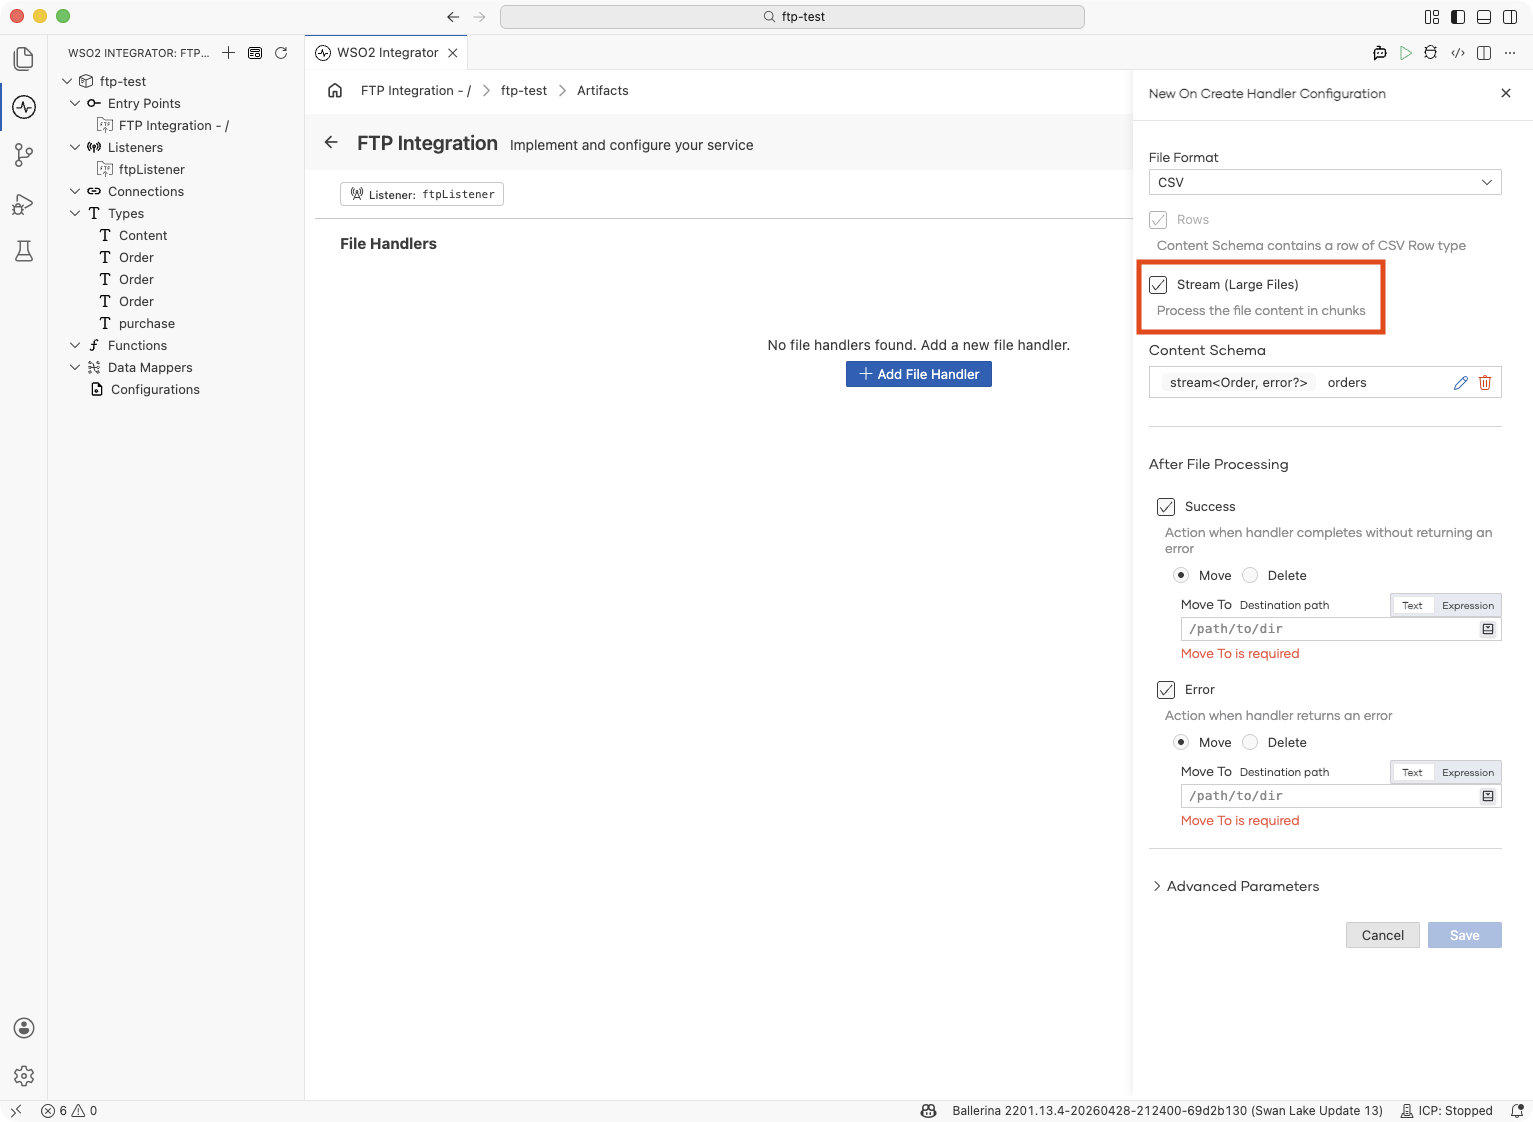Click the refresh icon in sidebar header
This screenshot has height=1122, width=1533.
point(281,53)
